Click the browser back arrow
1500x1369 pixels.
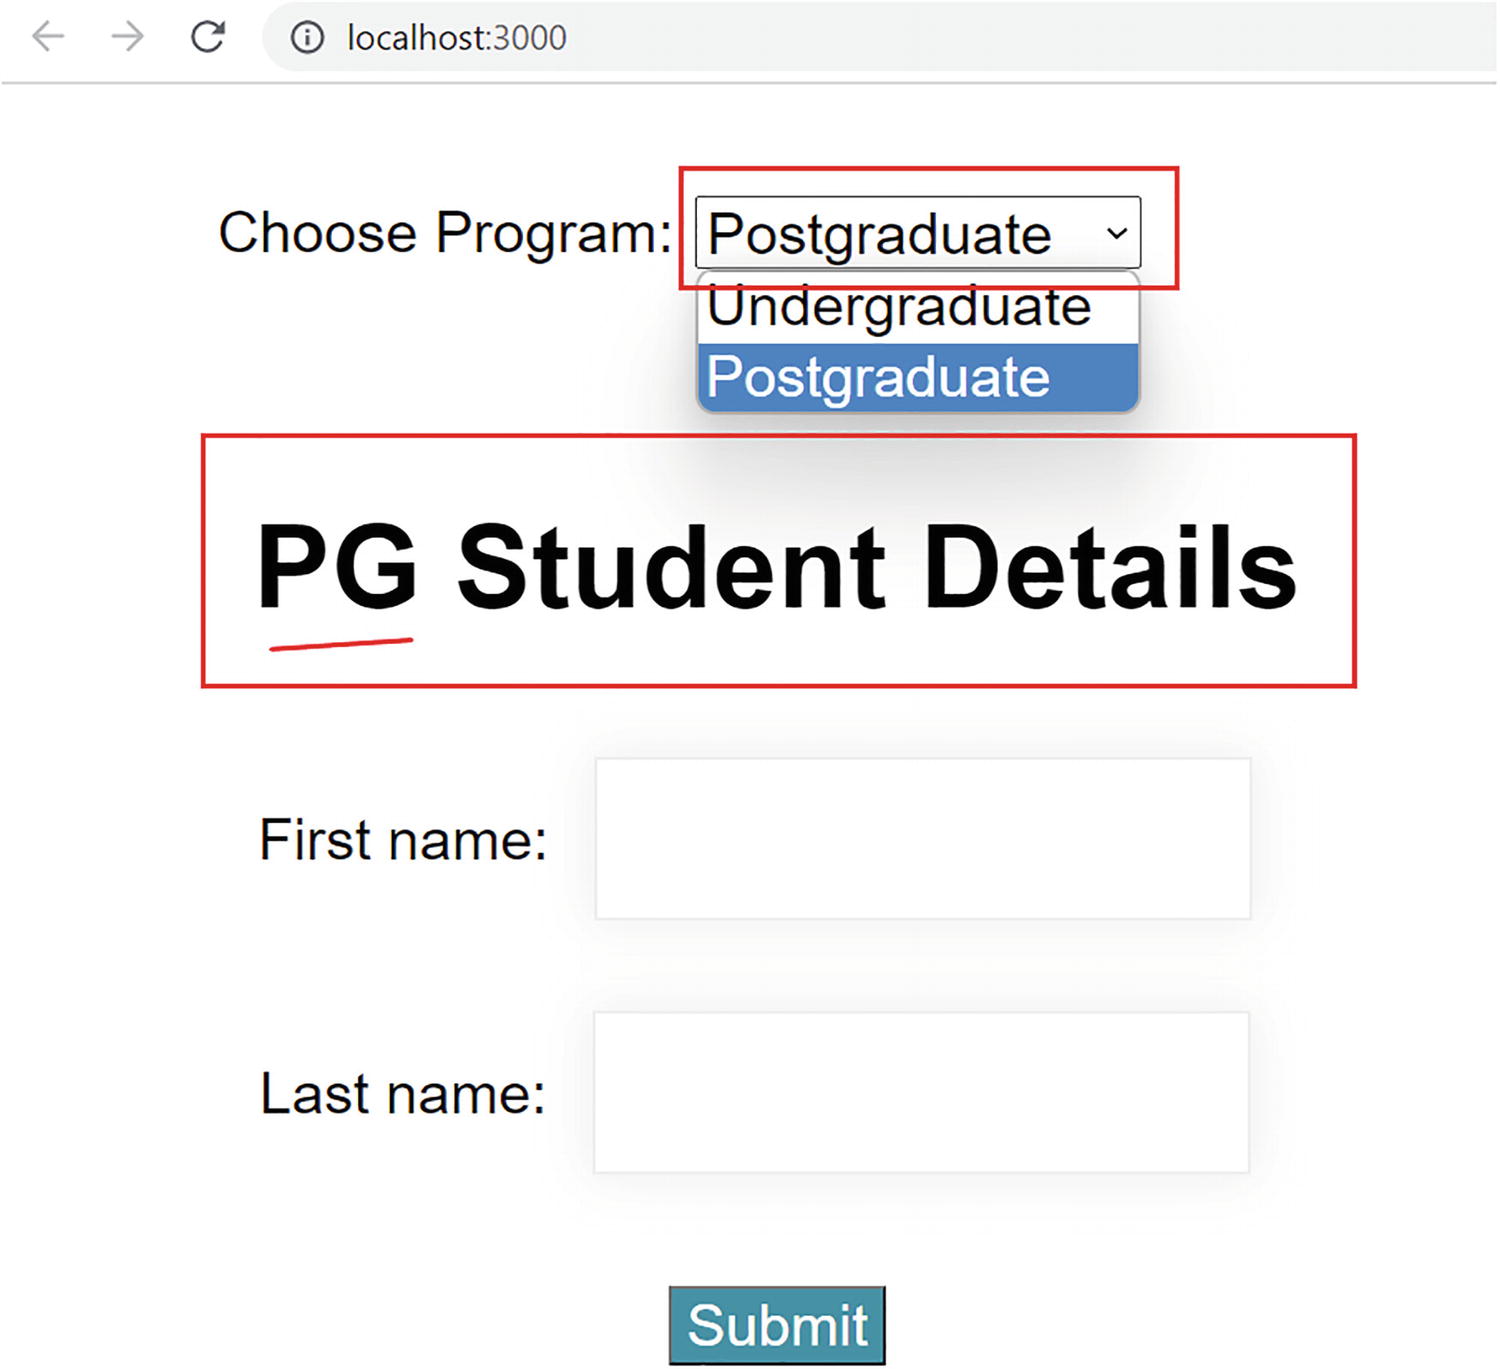pyautogui.click(x=48, y=37)
